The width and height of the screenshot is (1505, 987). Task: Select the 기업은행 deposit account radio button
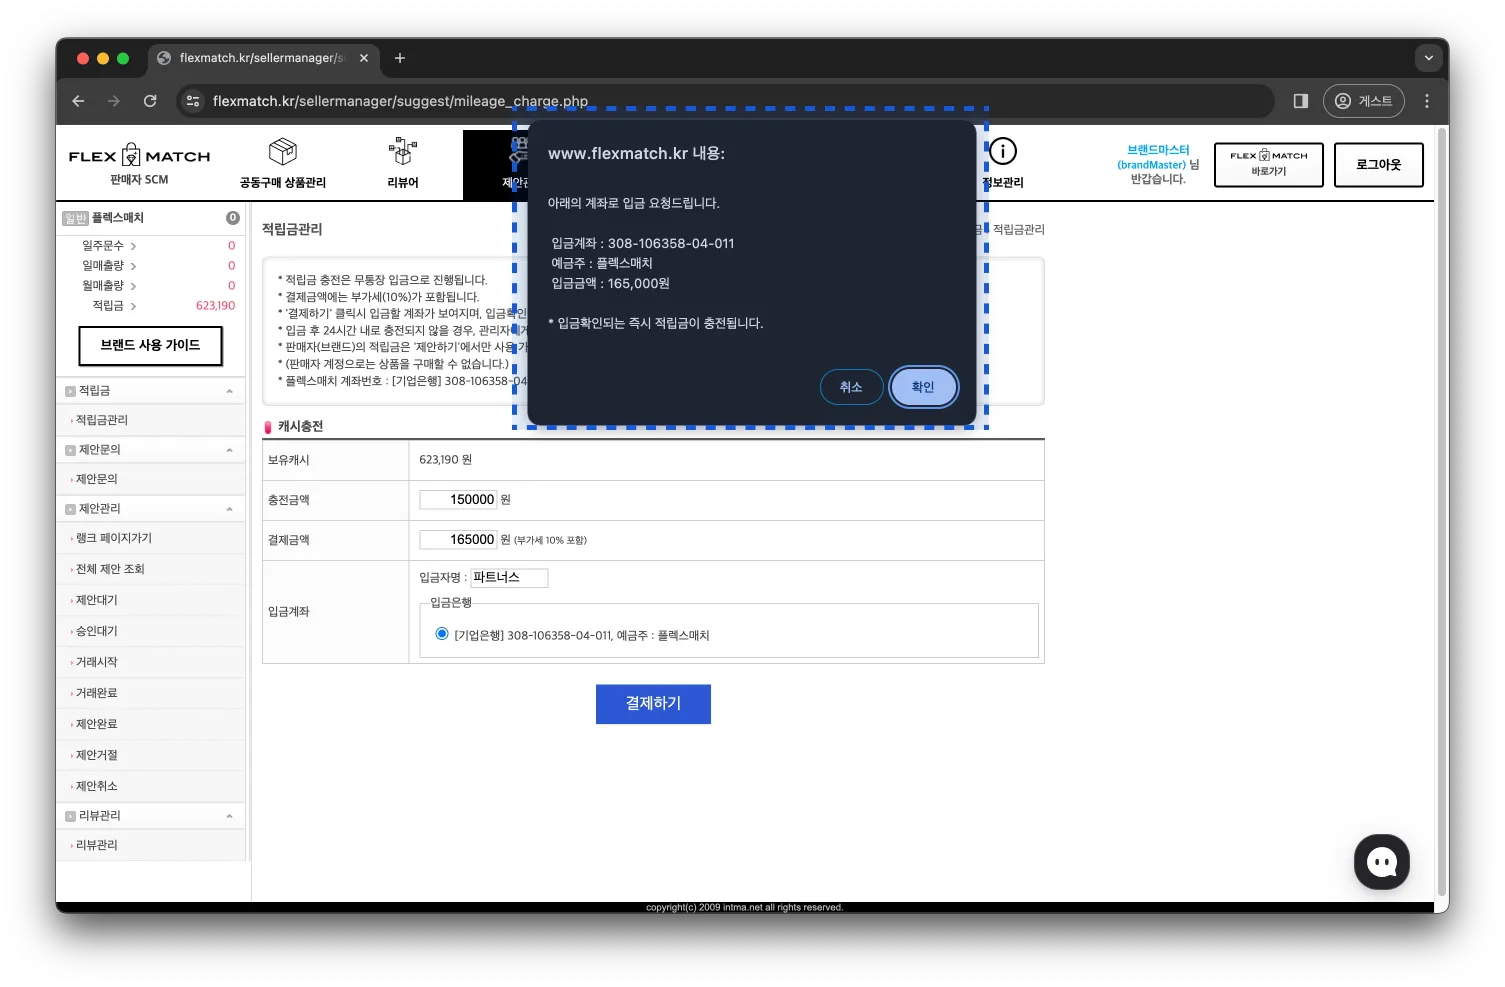[x=442, y=634]
